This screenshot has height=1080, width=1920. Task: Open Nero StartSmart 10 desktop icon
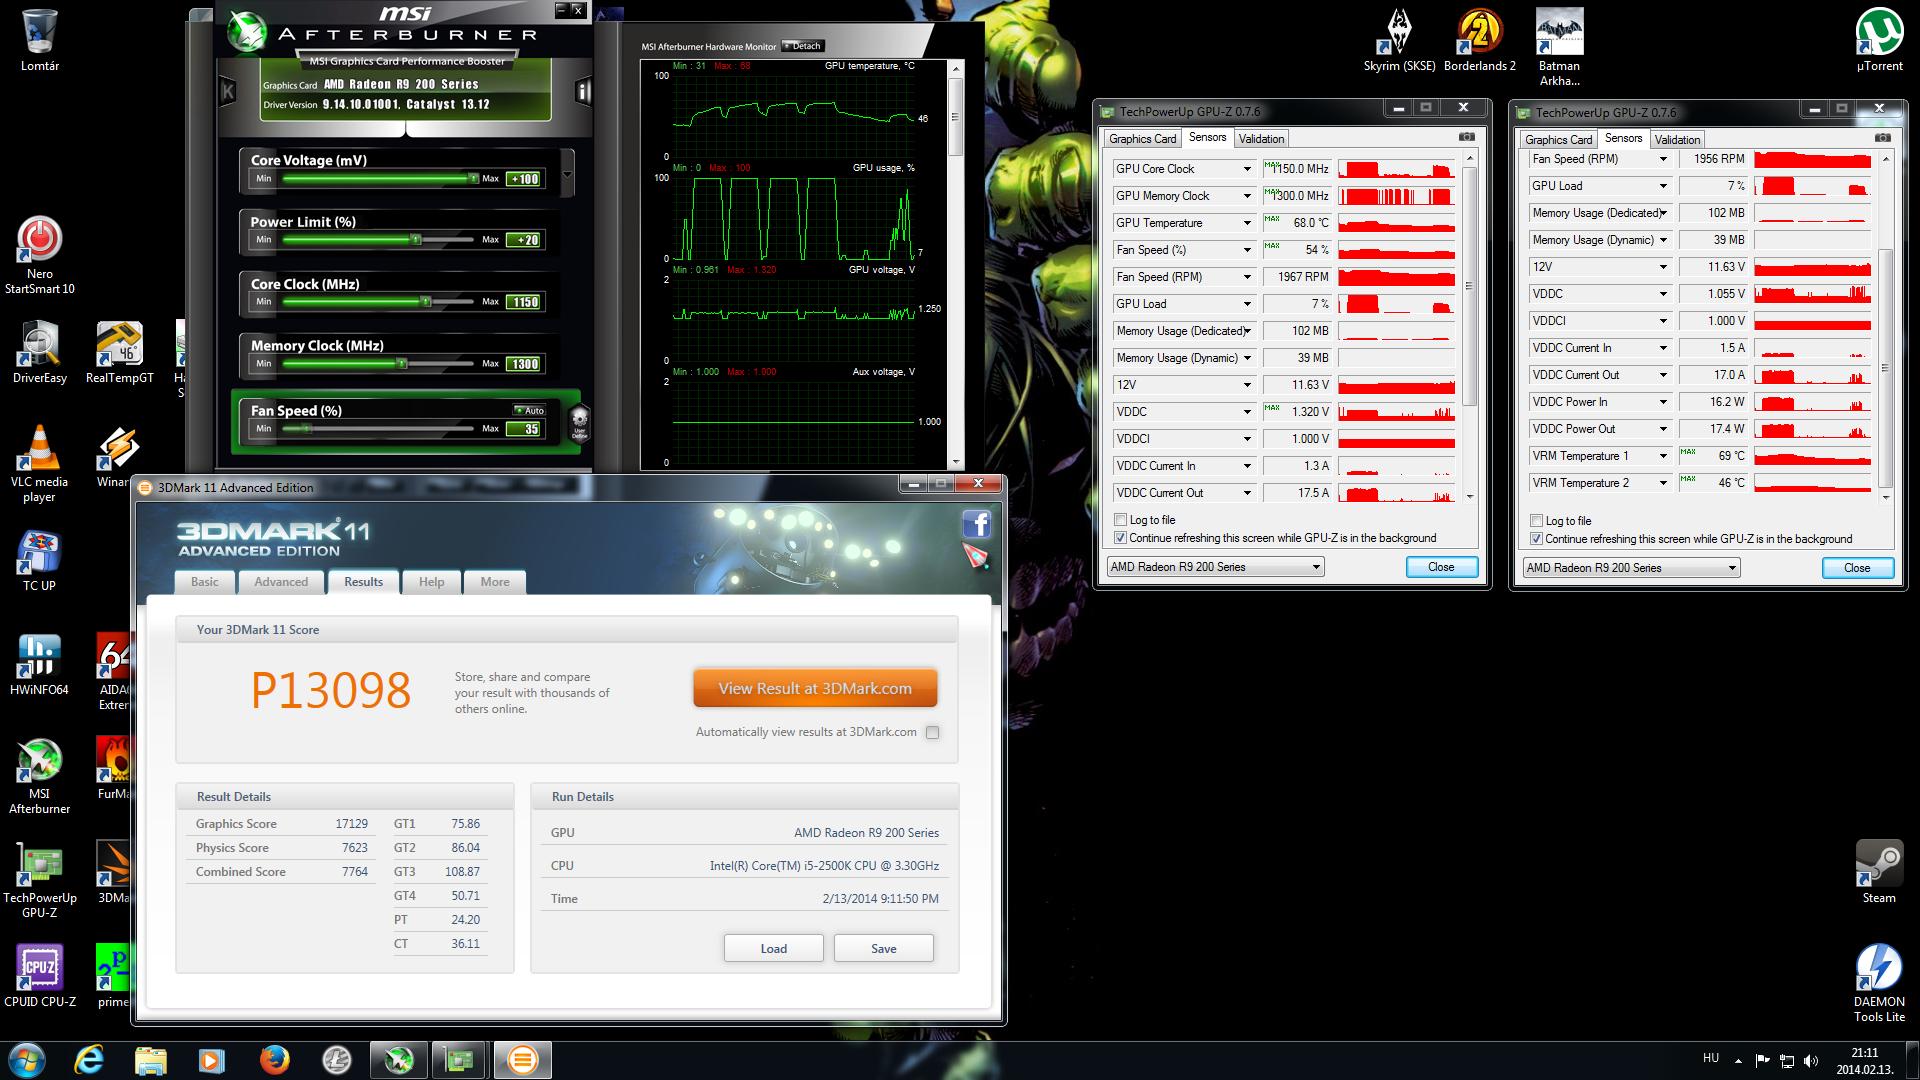[40, 256]
